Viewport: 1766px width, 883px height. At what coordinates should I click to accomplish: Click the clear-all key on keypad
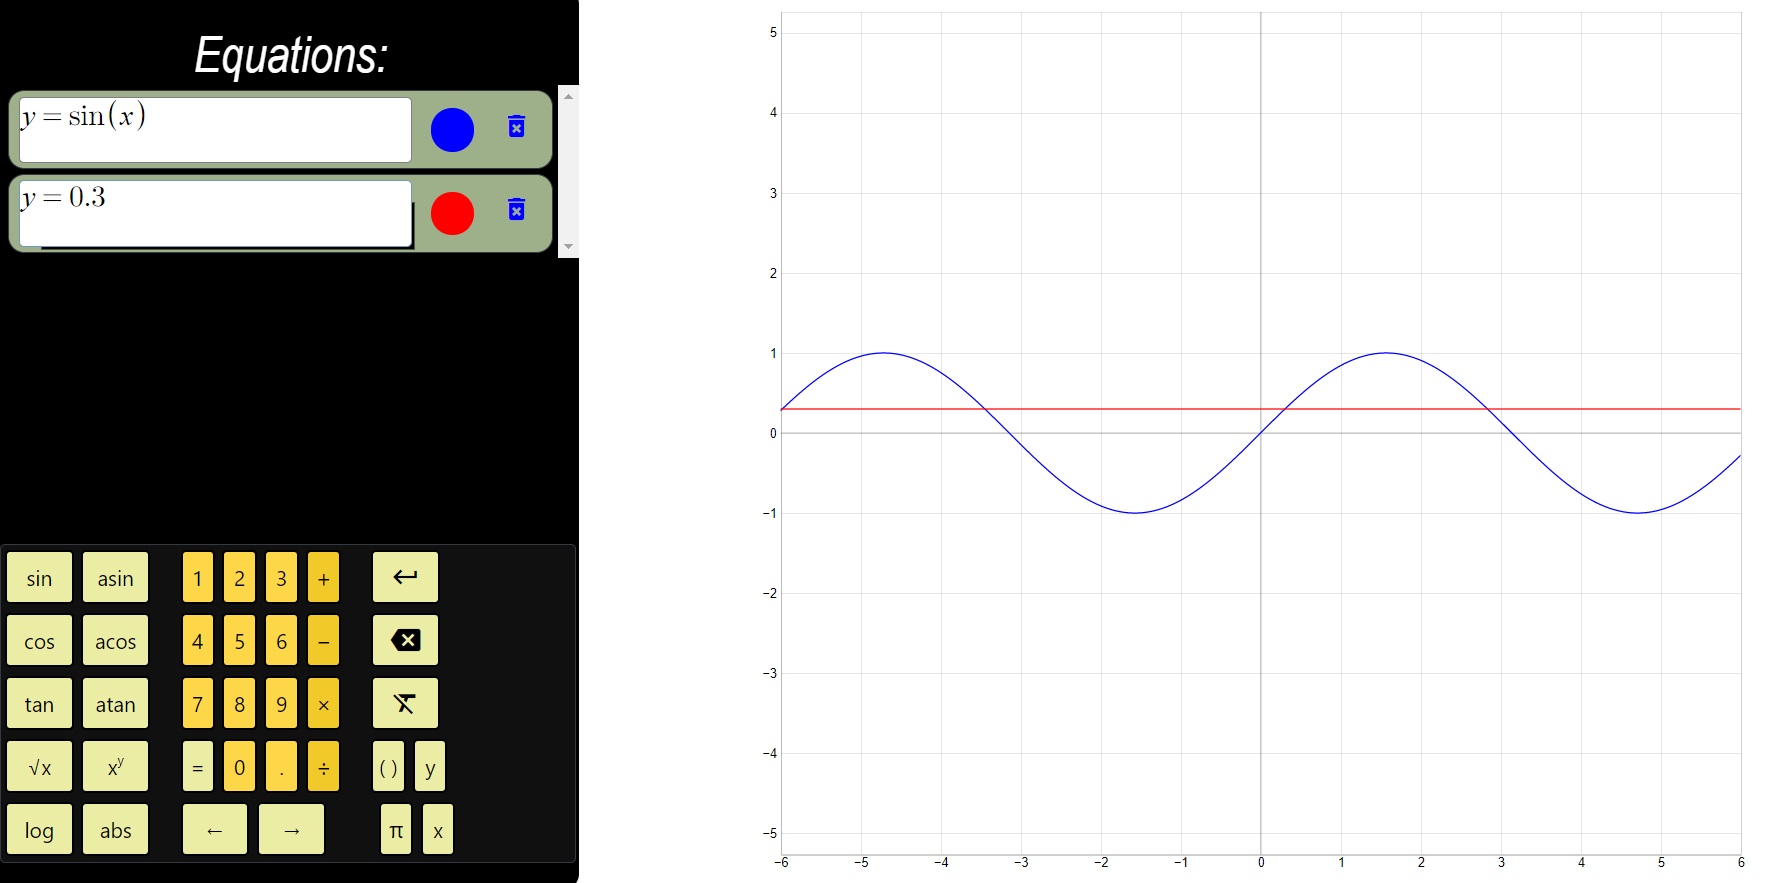[x=405, y=704]
